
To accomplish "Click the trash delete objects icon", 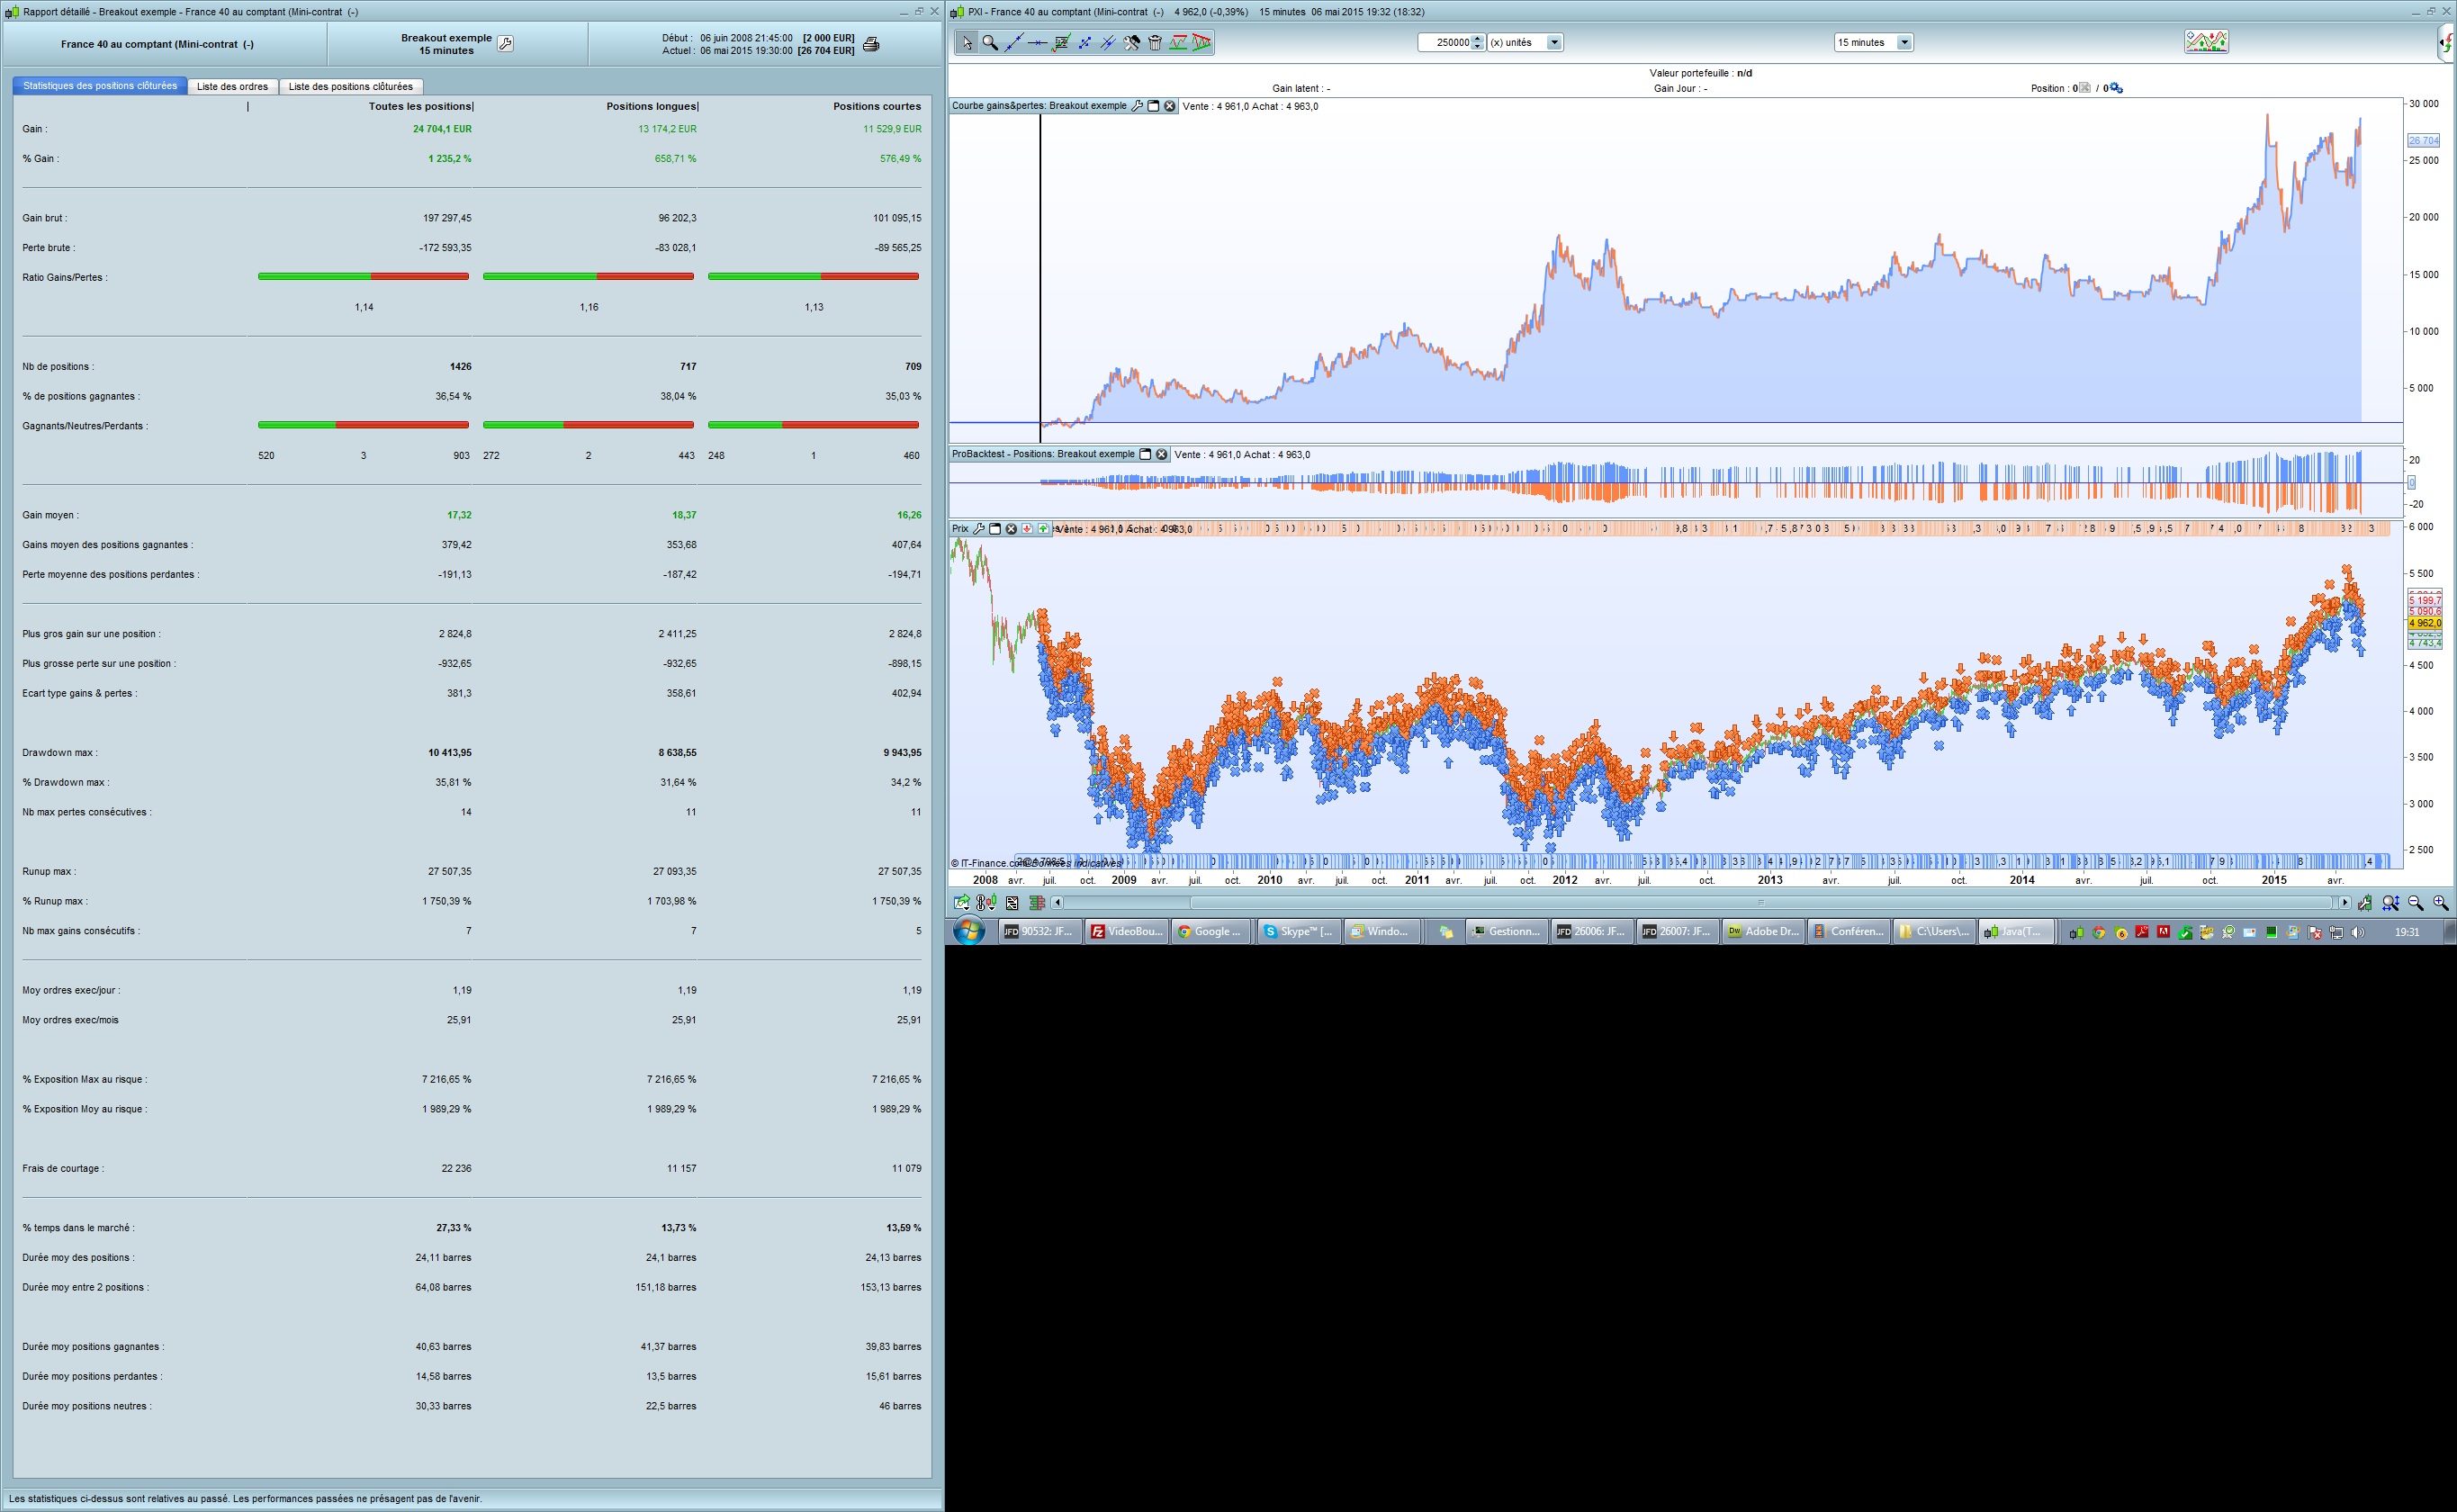I will [x=1155, y=42].
